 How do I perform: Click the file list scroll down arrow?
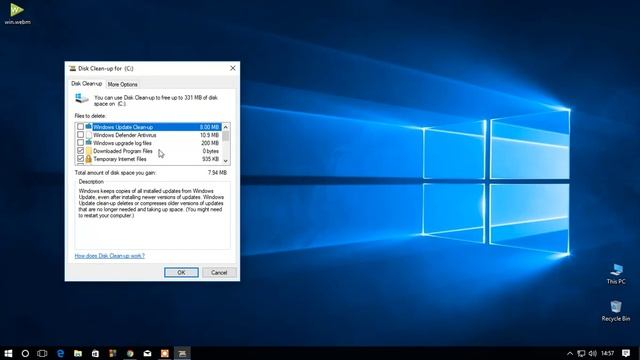pyautogui.click(x=226, y=161)
